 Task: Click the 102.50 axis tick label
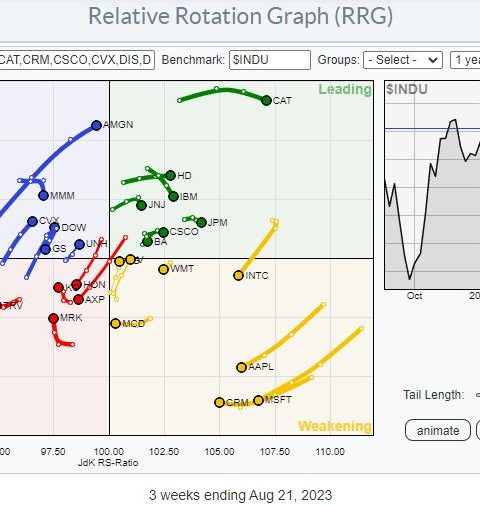tap(164, 452)
